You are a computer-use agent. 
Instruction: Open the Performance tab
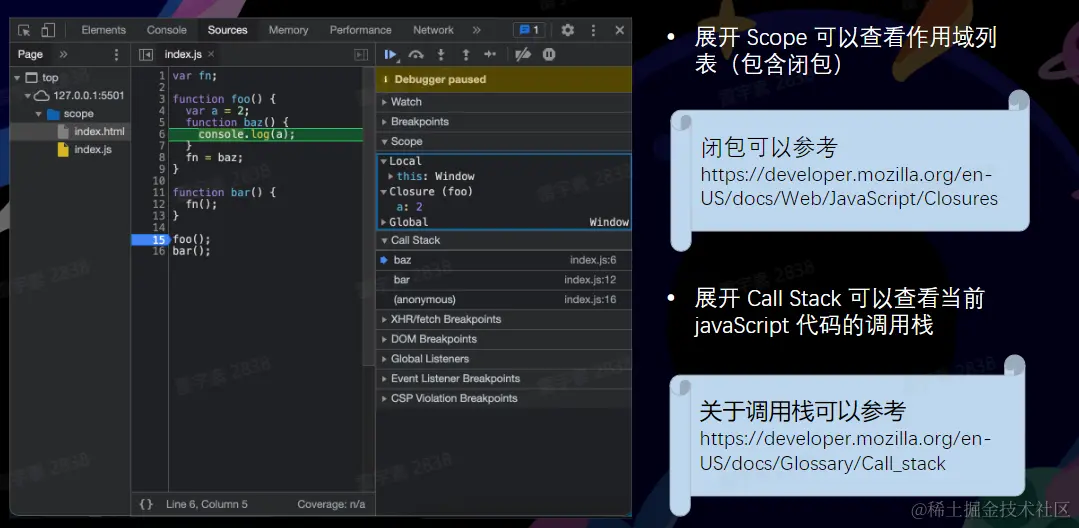pyautogui.click(x=361, y=30)
